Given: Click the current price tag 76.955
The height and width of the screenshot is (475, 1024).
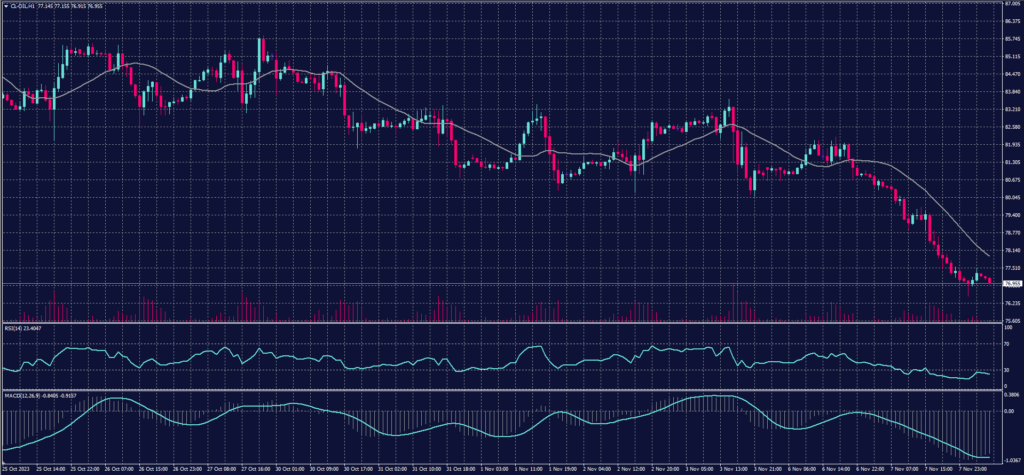Looking at the screenshot, I should 1008,284.
